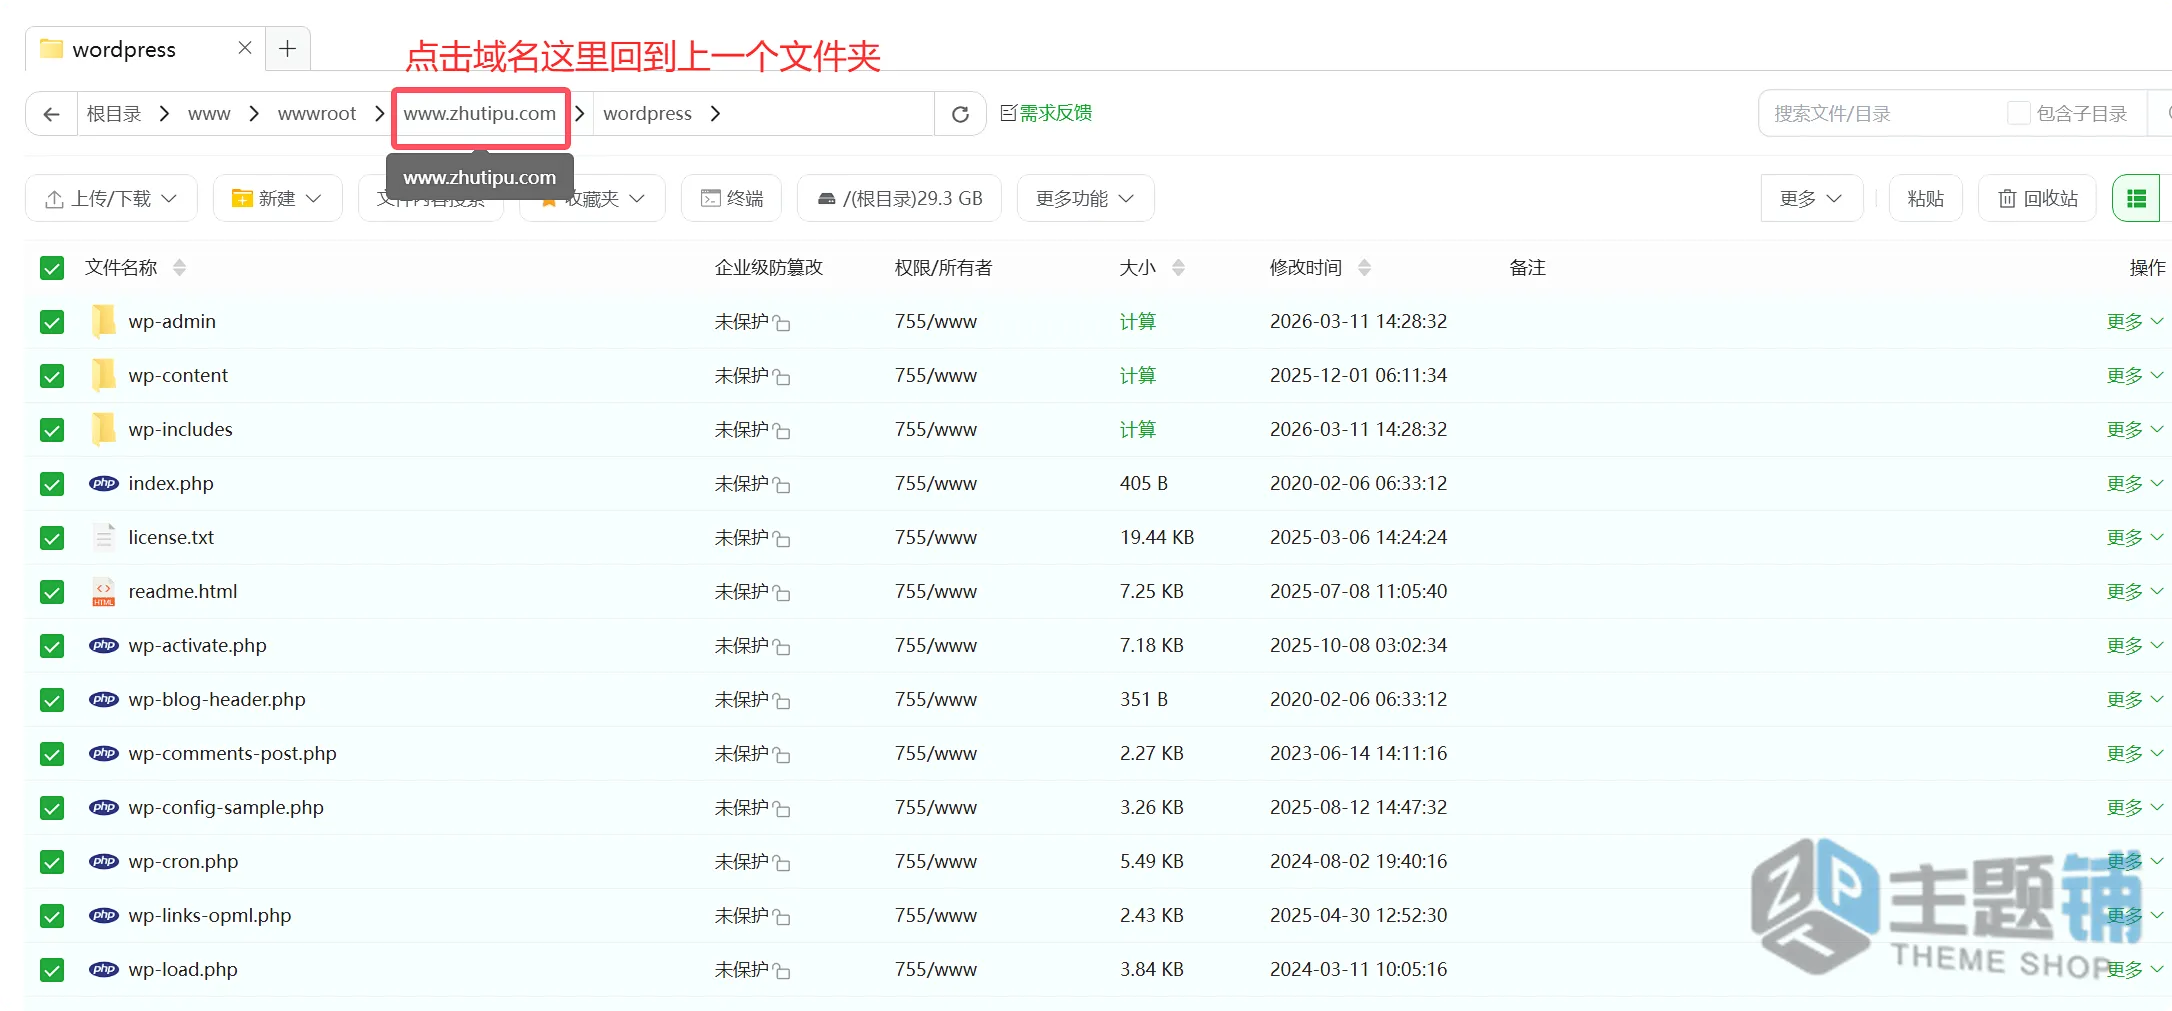Uncheck the wp-admin row checkbox
2172x1011 pixels.
(52, 322)
